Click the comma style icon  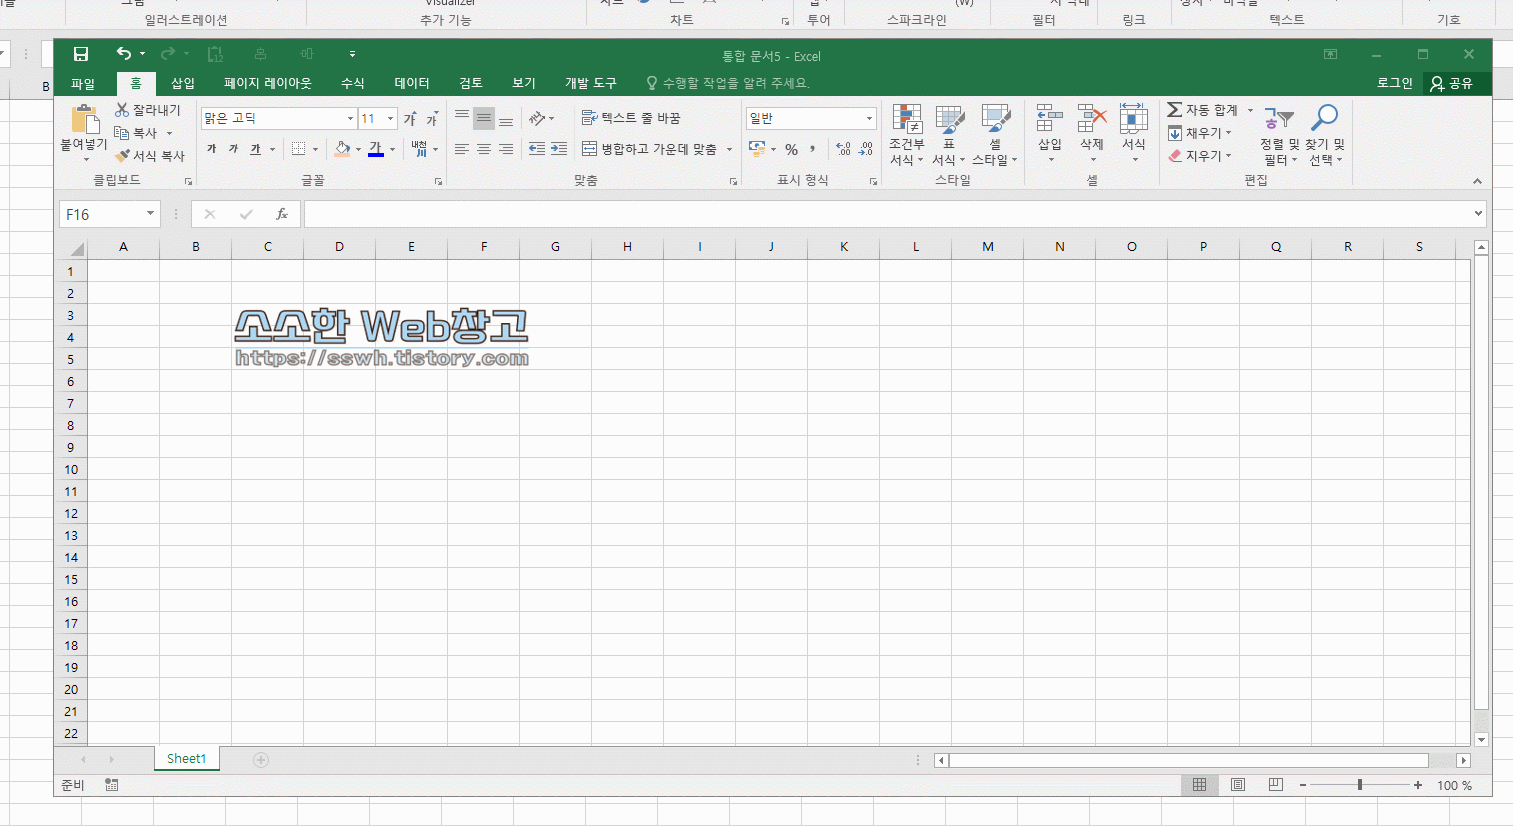click(813, 149)
